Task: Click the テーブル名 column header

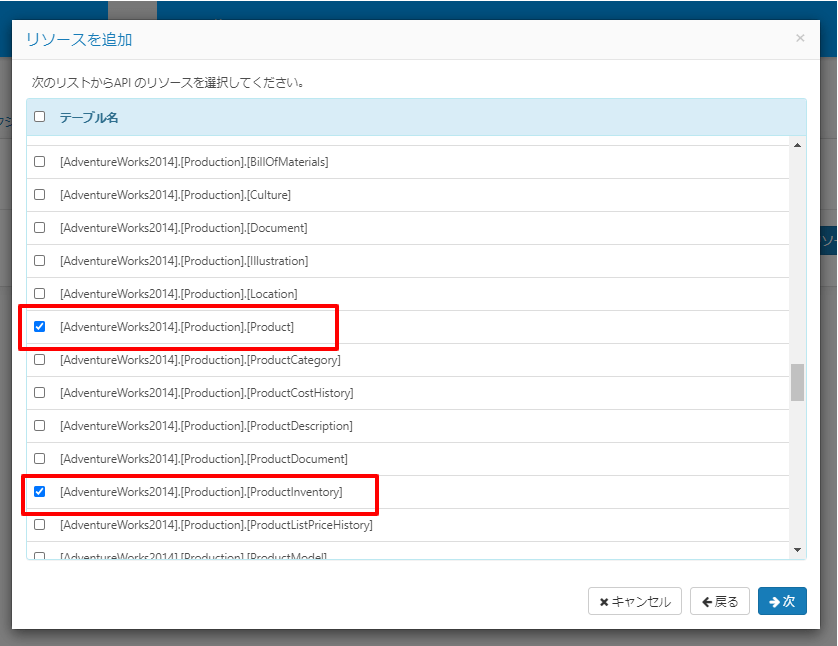Action: pos(89,118)
